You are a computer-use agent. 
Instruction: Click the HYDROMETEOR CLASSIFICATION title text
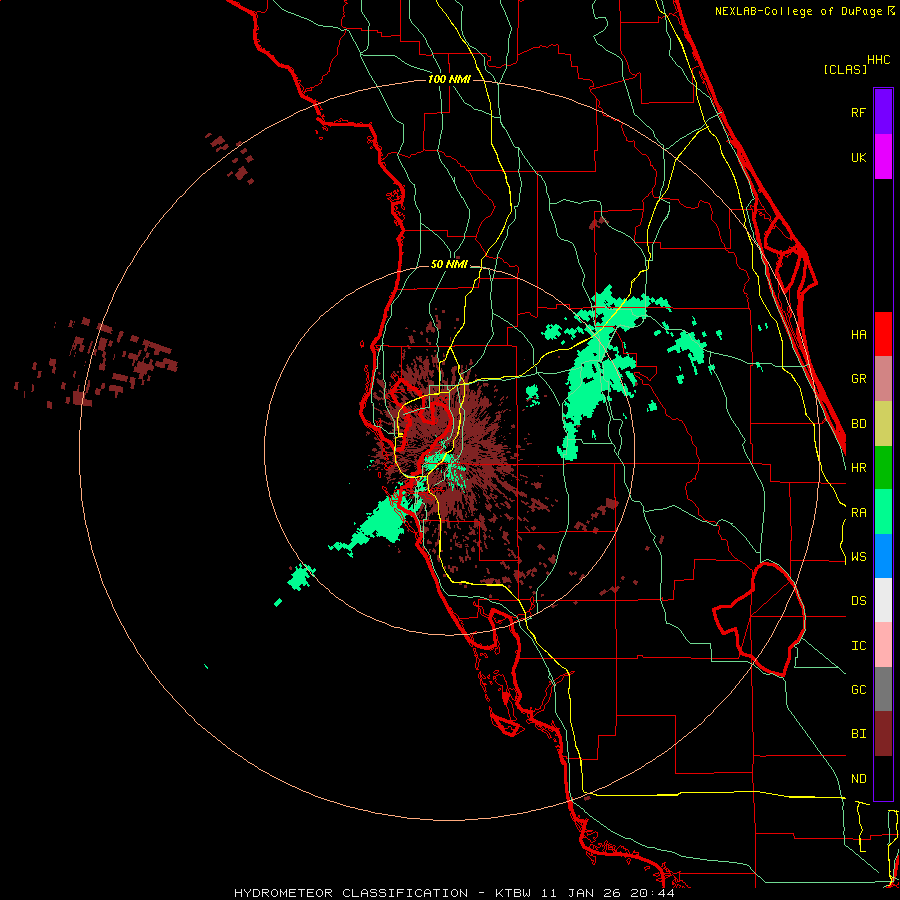(351, 893)
